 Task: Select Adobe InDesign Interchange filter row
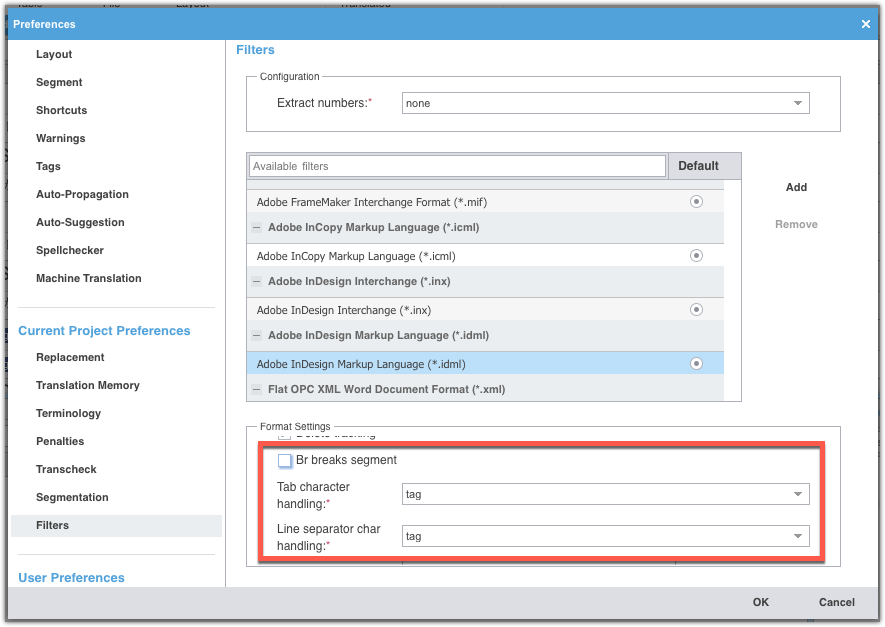click(485, 309)
